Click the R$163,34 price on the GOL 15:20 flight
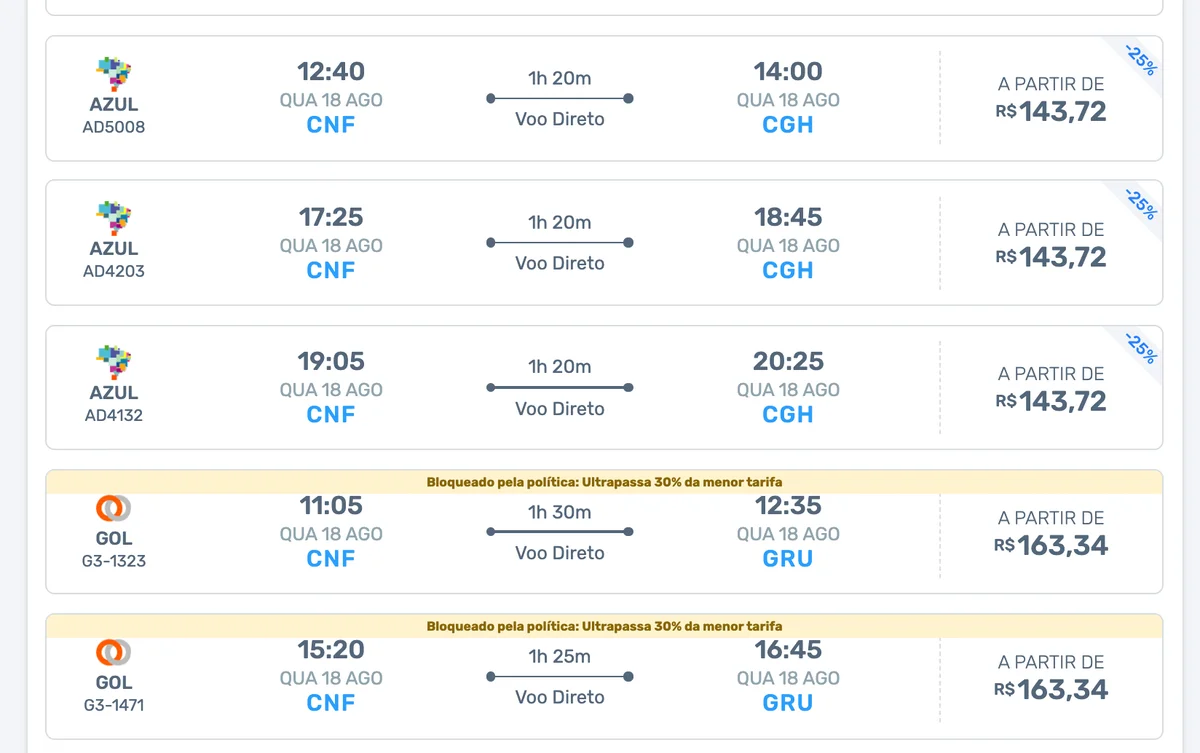The height and width of the screenshot is (753, 1200). (x=1051, y=690)
